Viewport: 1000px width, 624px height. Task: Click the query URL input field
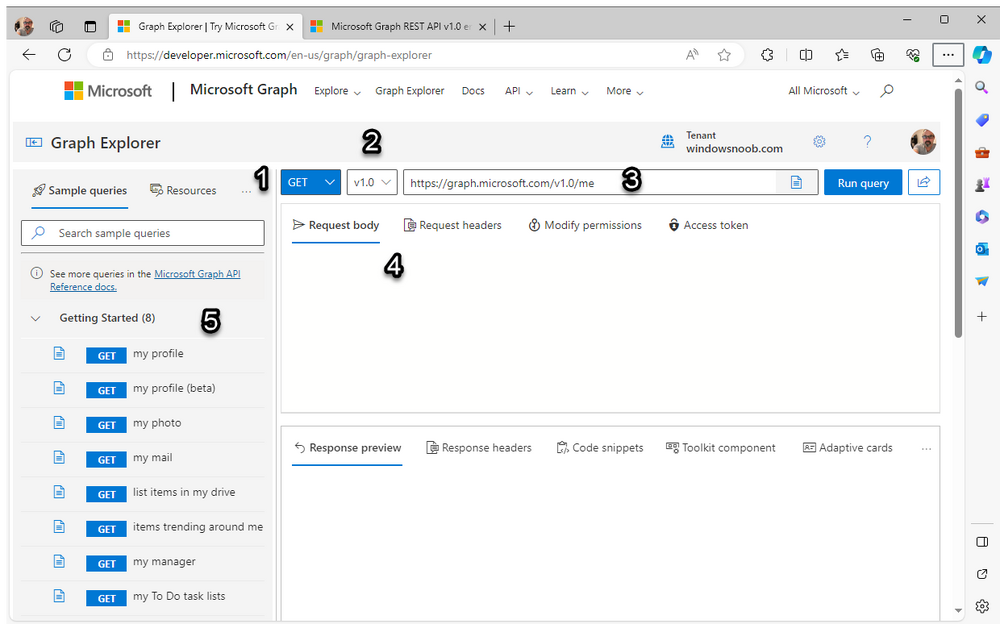pyautogui.click(x=590, y=182)
